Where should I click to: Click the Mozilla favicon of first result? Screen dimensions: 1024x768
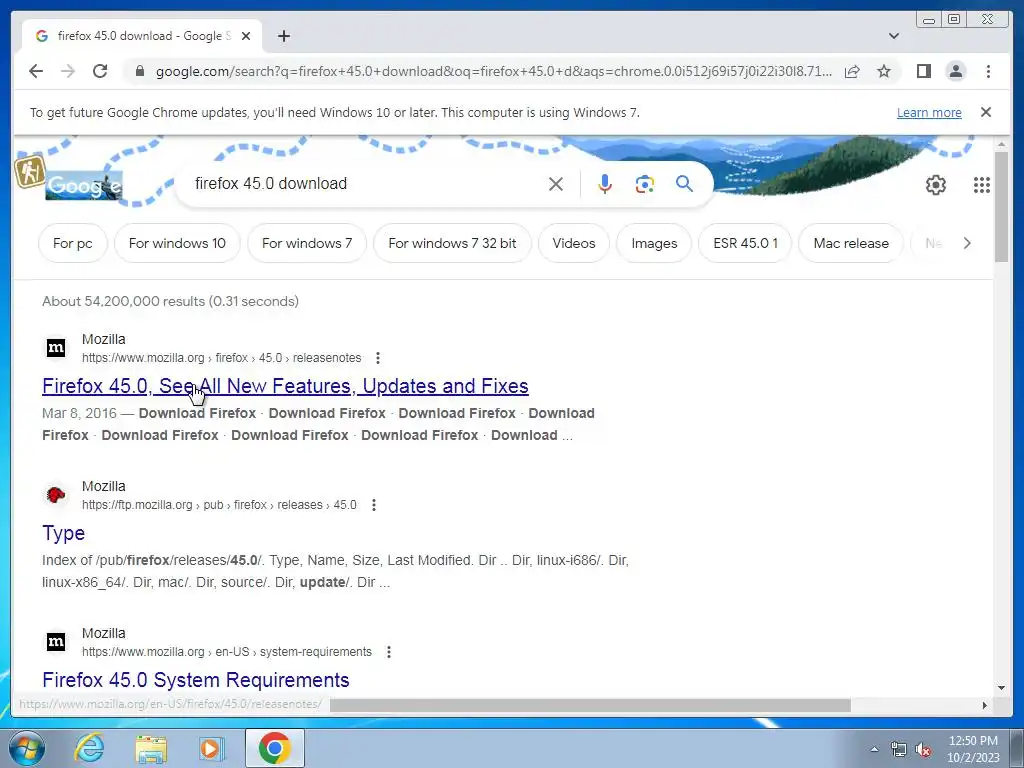(56, 348)
